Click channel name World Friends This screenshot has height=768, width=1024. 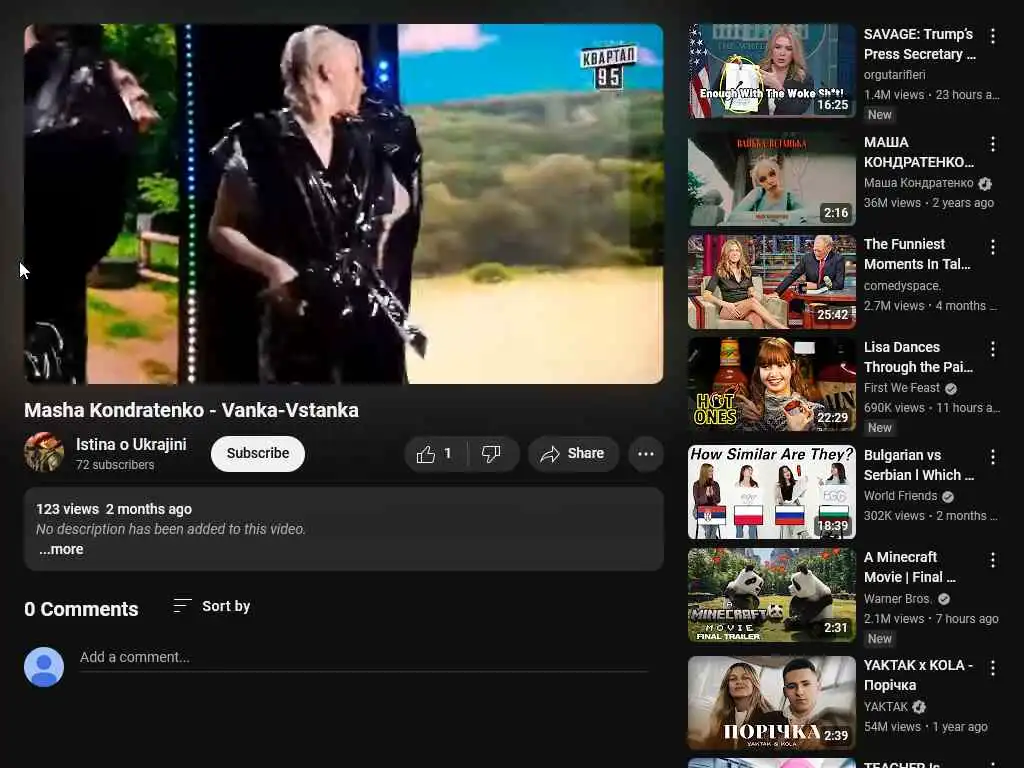(900, 496)
